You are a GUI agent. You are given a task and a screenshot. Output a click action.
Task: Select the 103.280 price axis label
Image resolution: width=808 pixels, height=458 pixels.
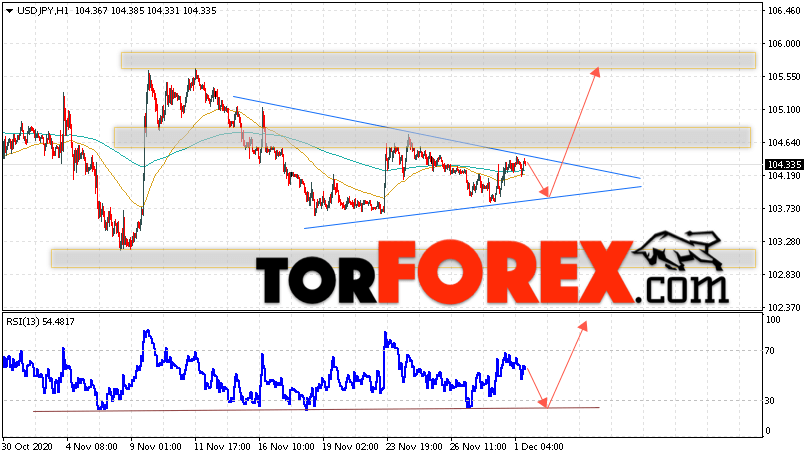point(784,242)
